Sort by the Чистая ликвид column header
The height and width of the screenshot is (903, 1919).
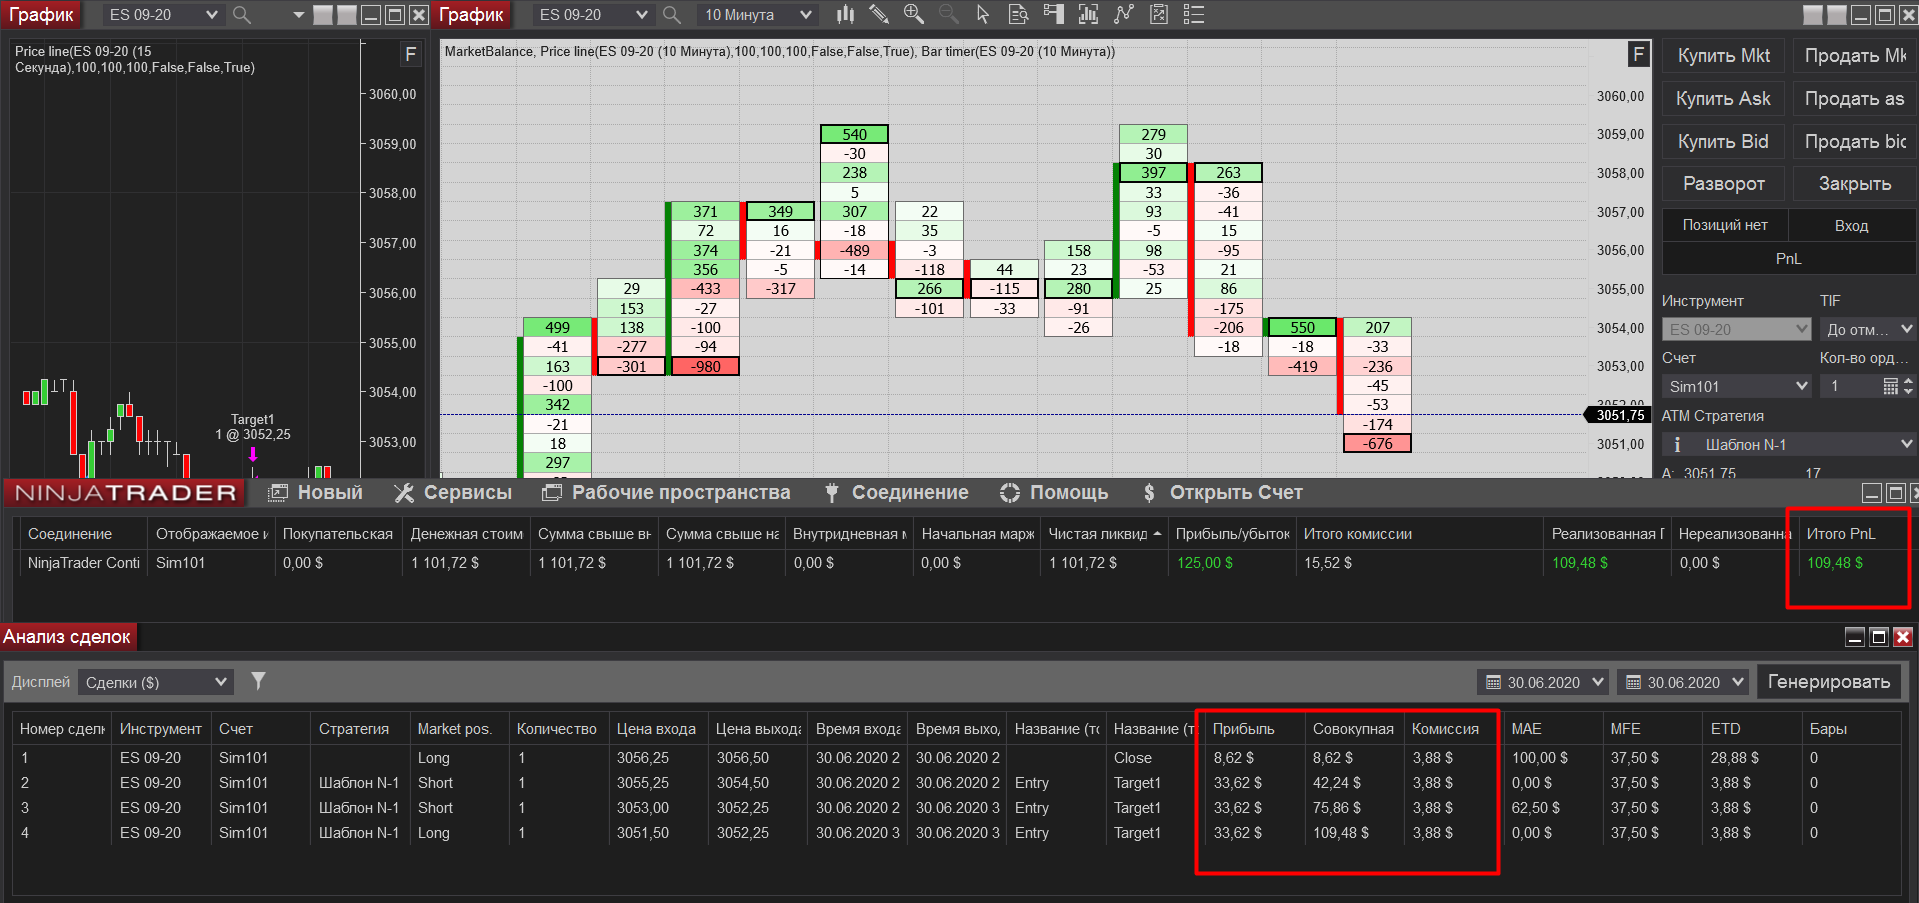click(1103, 534)
